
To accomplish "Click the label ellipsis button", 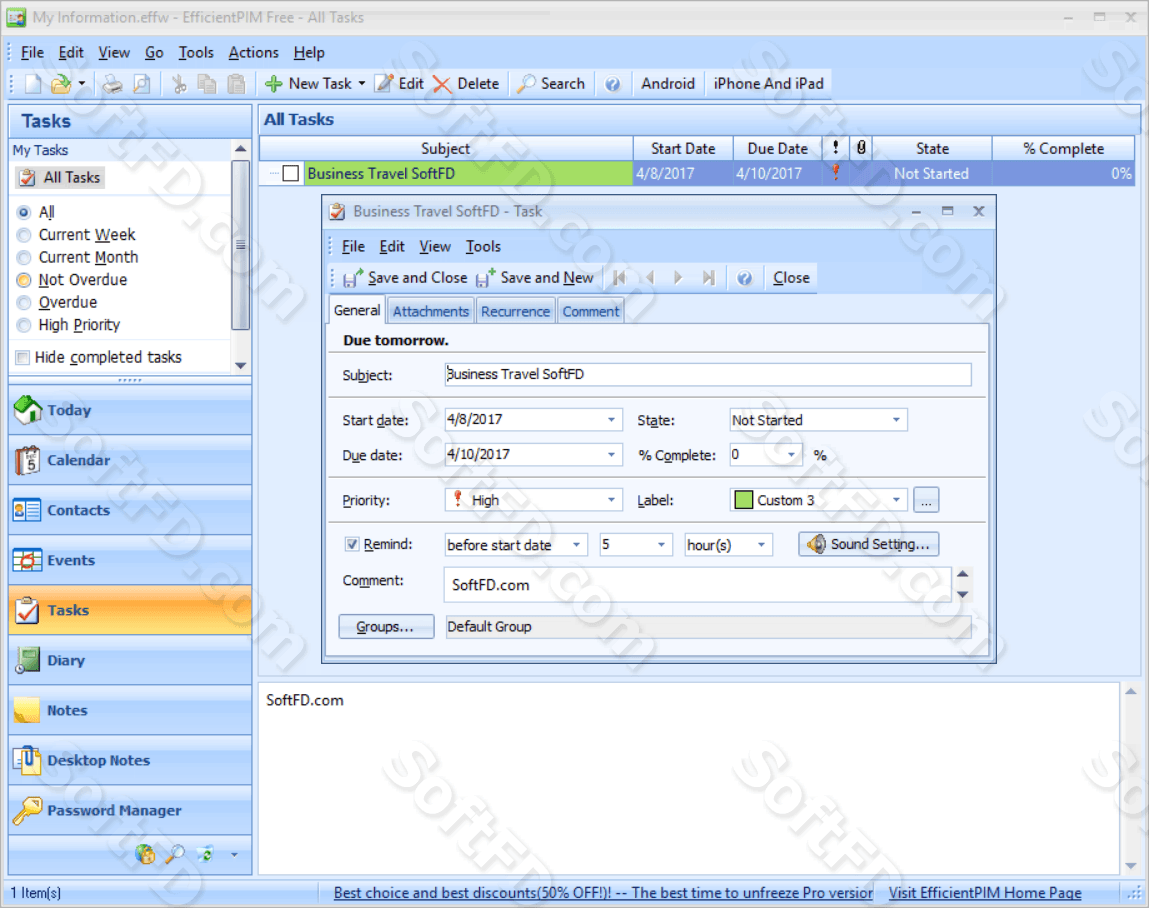I will [x=926, y=501].
